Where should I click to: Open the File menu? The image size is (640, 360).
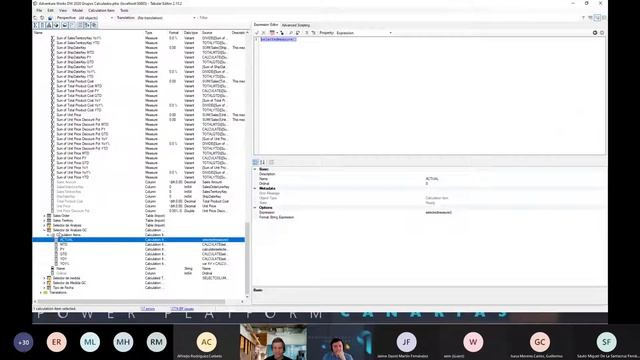39,11
